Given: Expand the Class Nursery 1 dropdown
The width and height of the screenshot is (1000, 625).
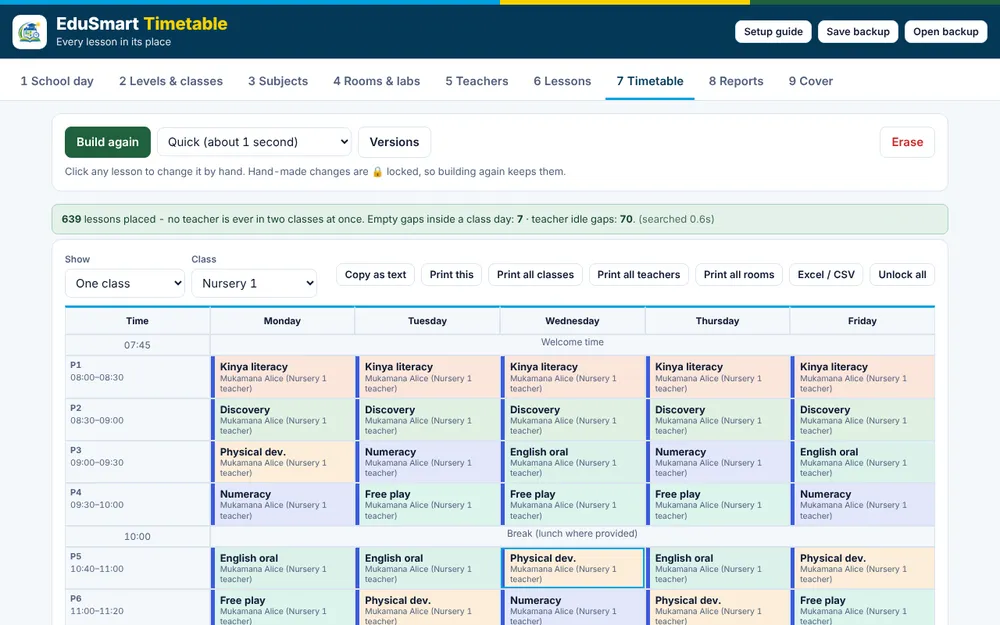Looking at the screenshot, I should click(x=254, y=283).
